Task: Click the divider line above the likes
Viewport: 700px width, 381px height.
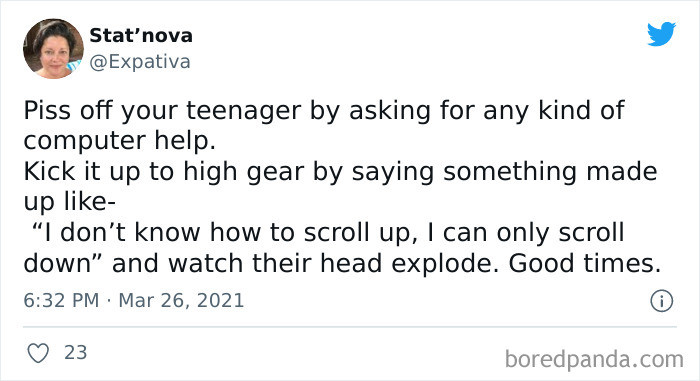Action: coord(350,327)
